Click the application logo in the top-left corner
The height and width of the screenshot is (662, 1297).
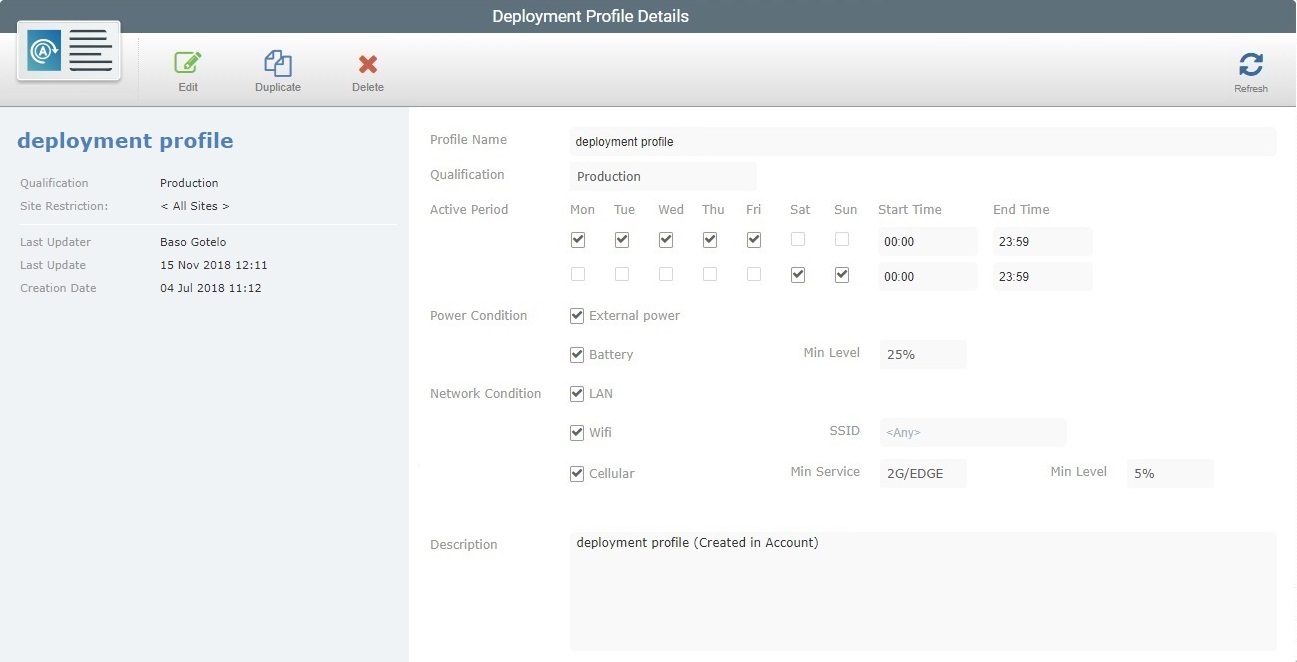(67, 50)
